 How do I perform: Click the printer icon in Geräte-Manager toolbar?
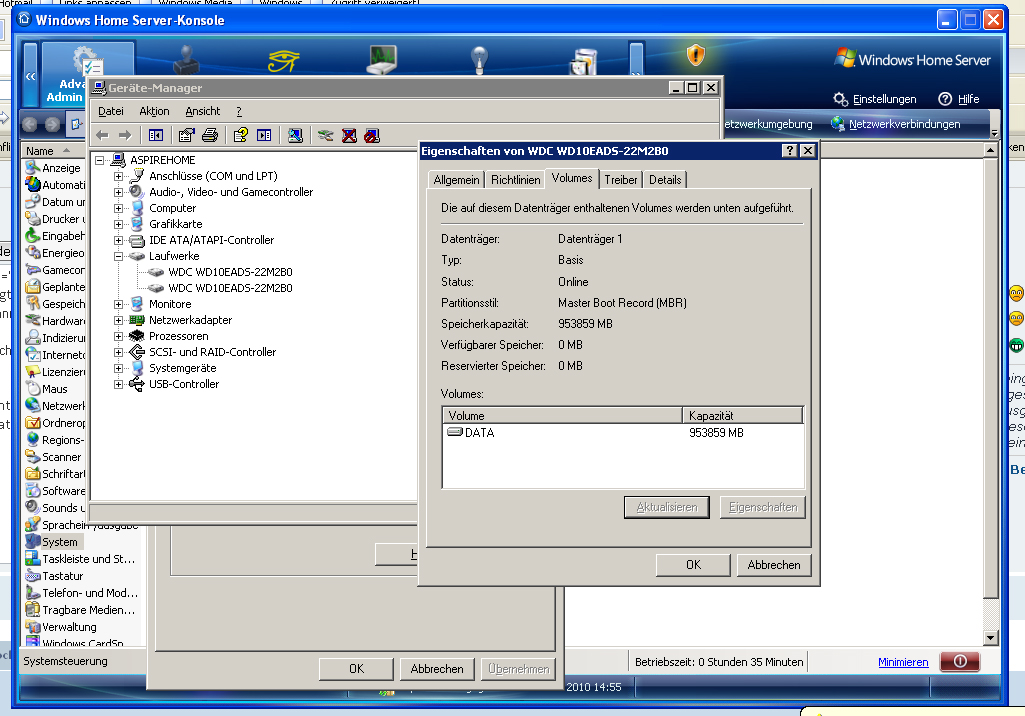(x=210, y=135)
